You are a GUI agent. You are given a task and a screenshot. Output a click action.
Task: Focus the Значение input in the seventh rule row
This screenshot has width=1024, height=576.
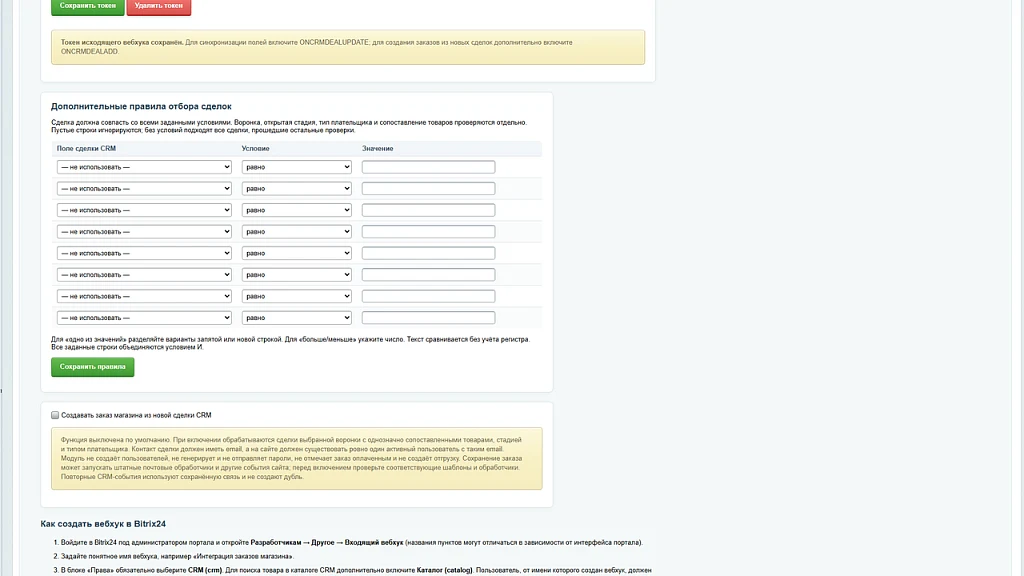[x=428, y=296]
